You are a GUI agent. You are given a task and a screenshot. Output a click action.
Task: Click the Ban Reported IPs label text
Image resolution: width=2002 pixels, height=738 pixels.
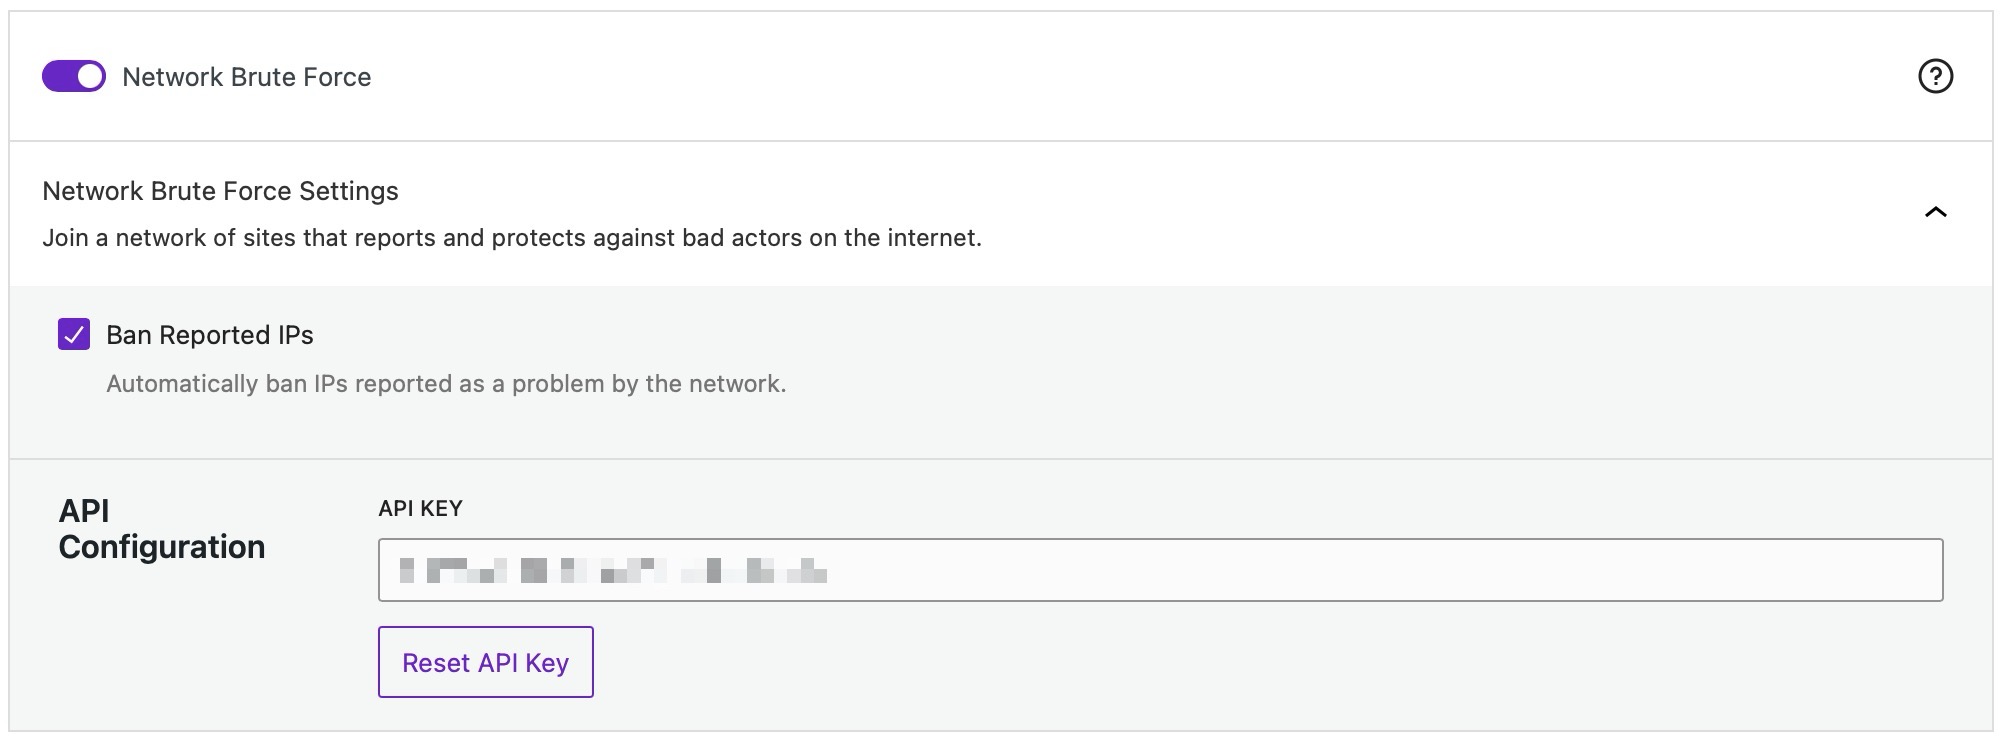click(209, 335)
